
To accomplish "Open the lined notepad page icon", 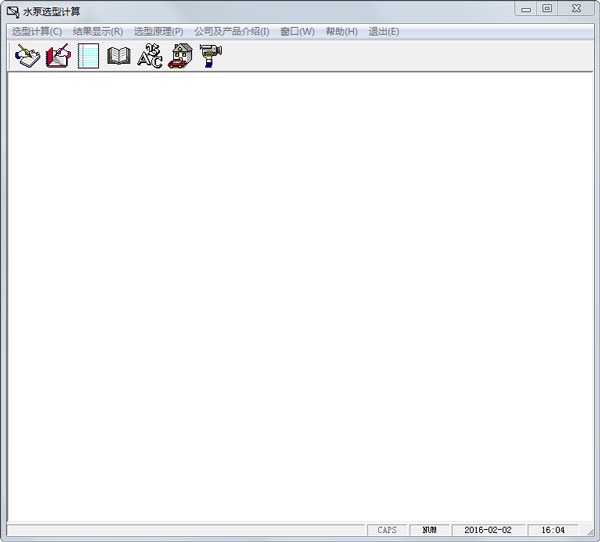I will tap(88, 56).
